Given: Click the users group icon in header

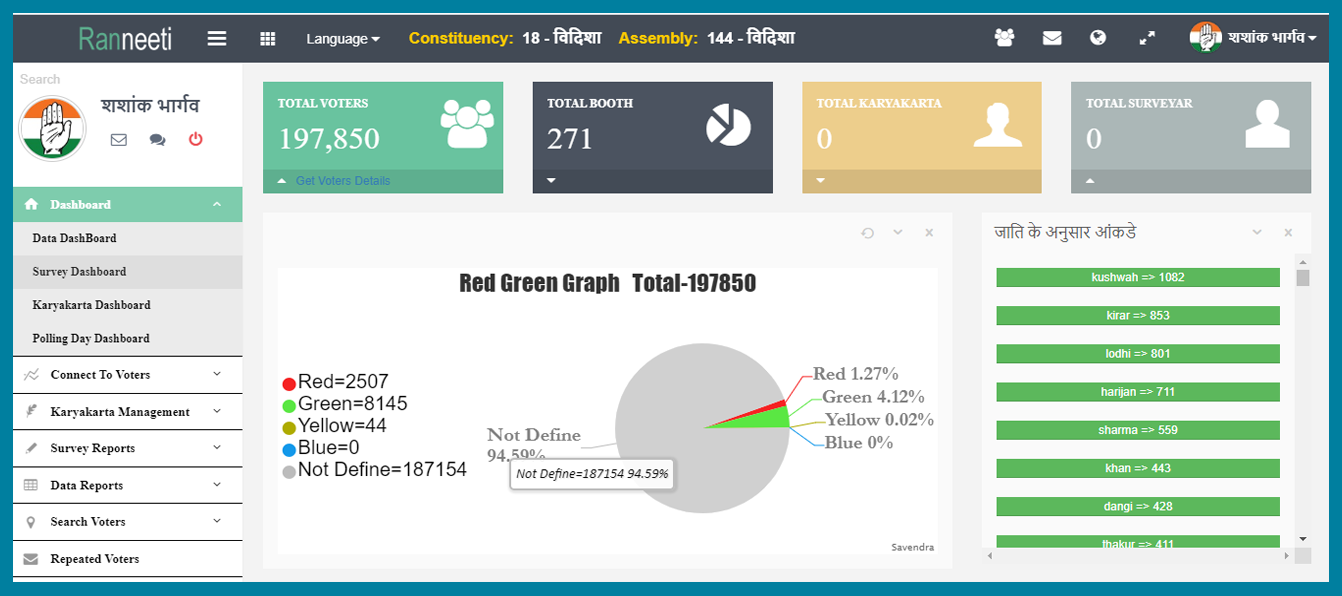Looking at the screenshot, I should tap(1004, 38).
